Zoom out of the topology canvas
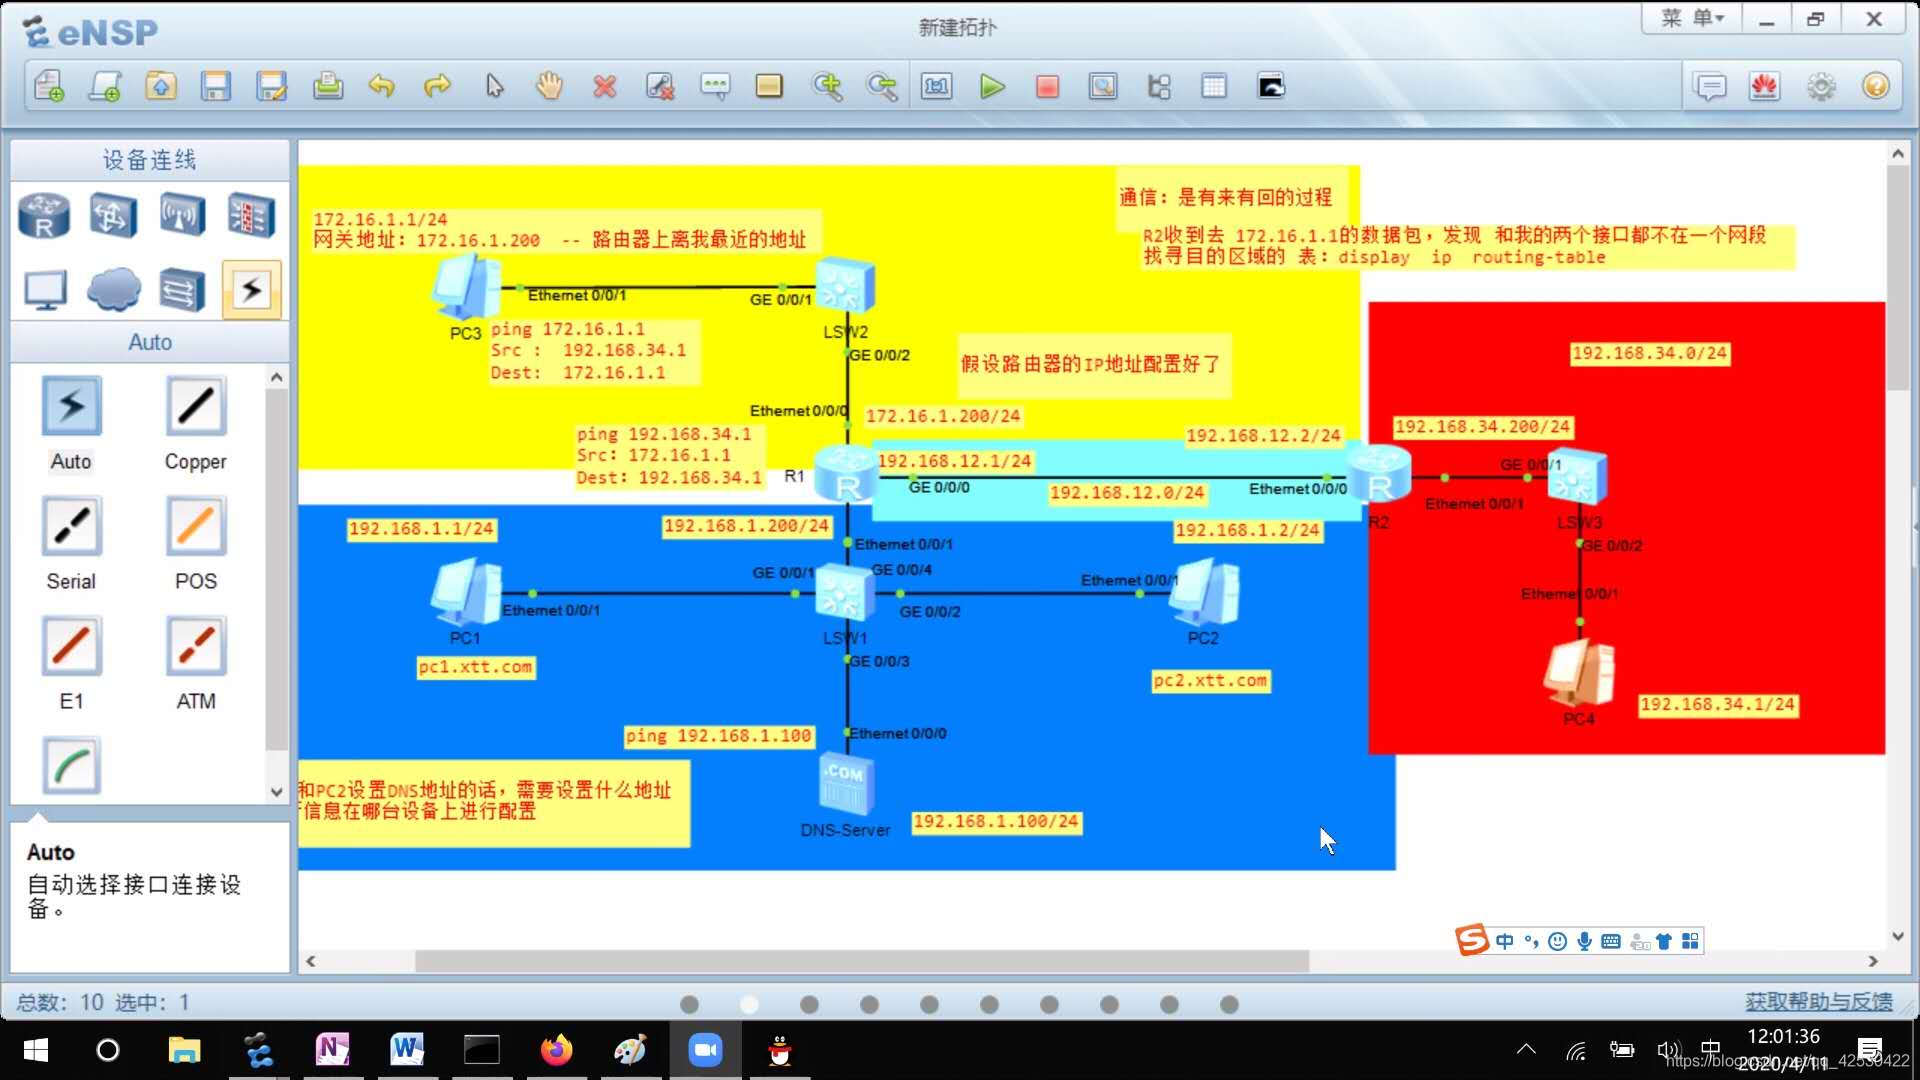 pyautogui.click(x=882, y=87)
